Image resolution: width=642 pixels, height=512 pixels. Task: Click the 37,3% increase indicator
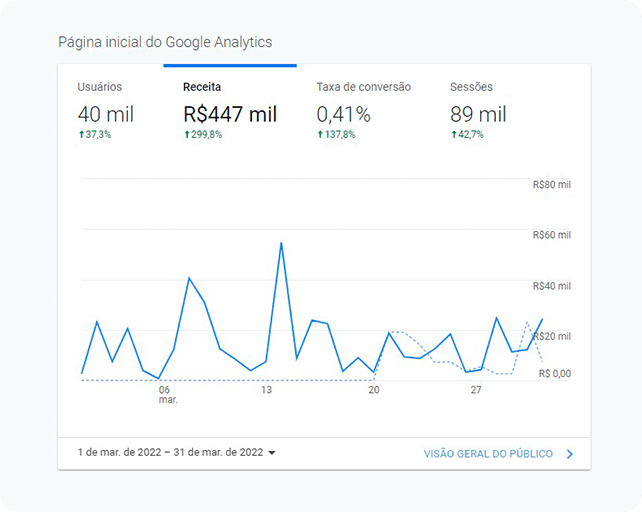tap(95, 134)
